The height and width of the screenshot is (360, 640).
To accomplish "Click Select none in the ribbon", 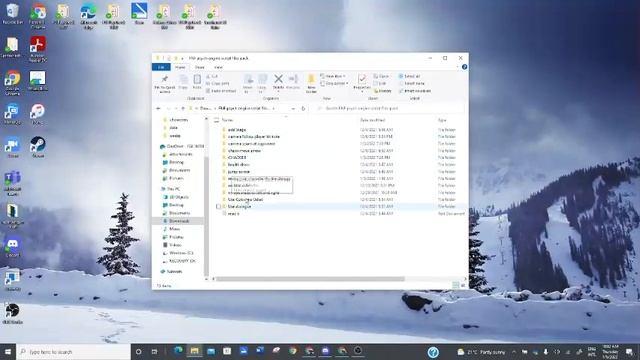I will [411, 83].
